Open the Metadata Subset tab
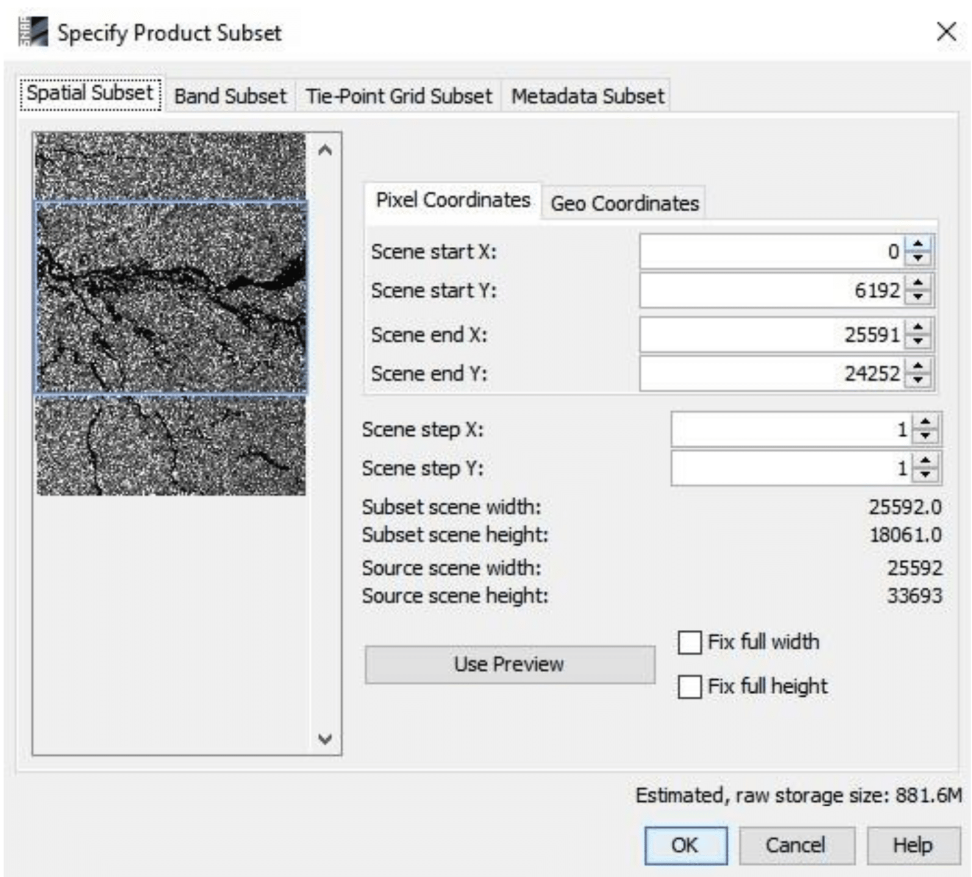972x877 pixels. 587,96
